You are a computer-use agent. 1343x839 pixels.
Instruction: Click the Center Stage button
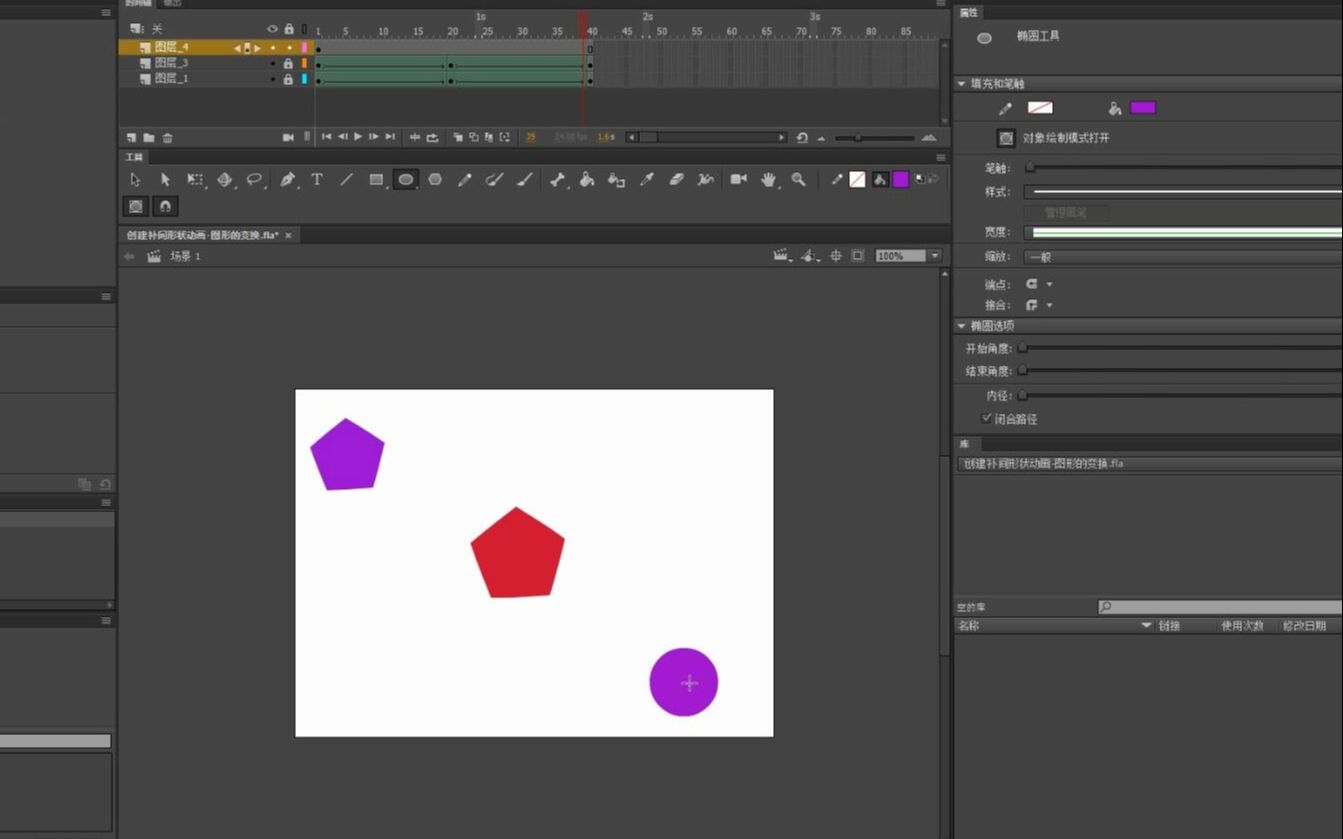(x=836, y=256)
